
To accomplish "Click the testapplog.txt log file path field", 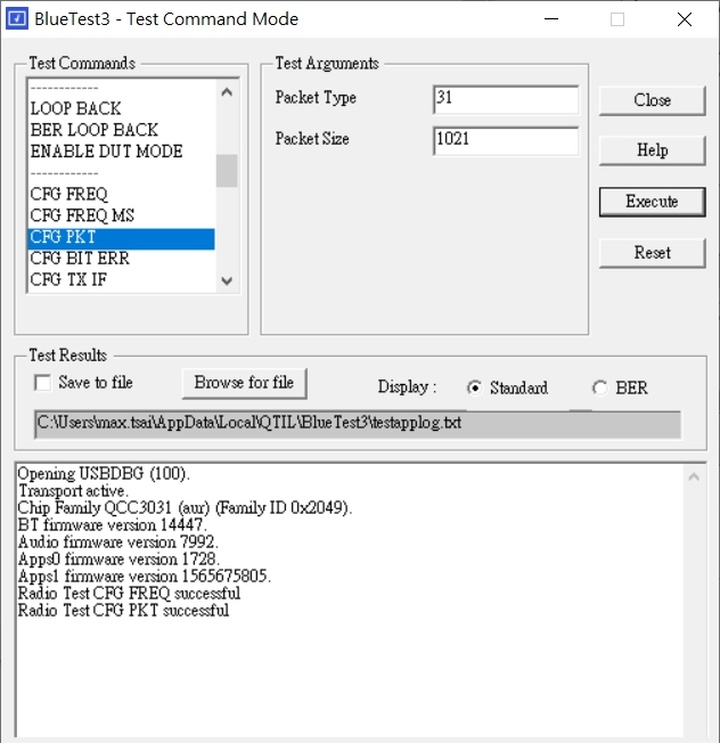I will click(358, 424).
